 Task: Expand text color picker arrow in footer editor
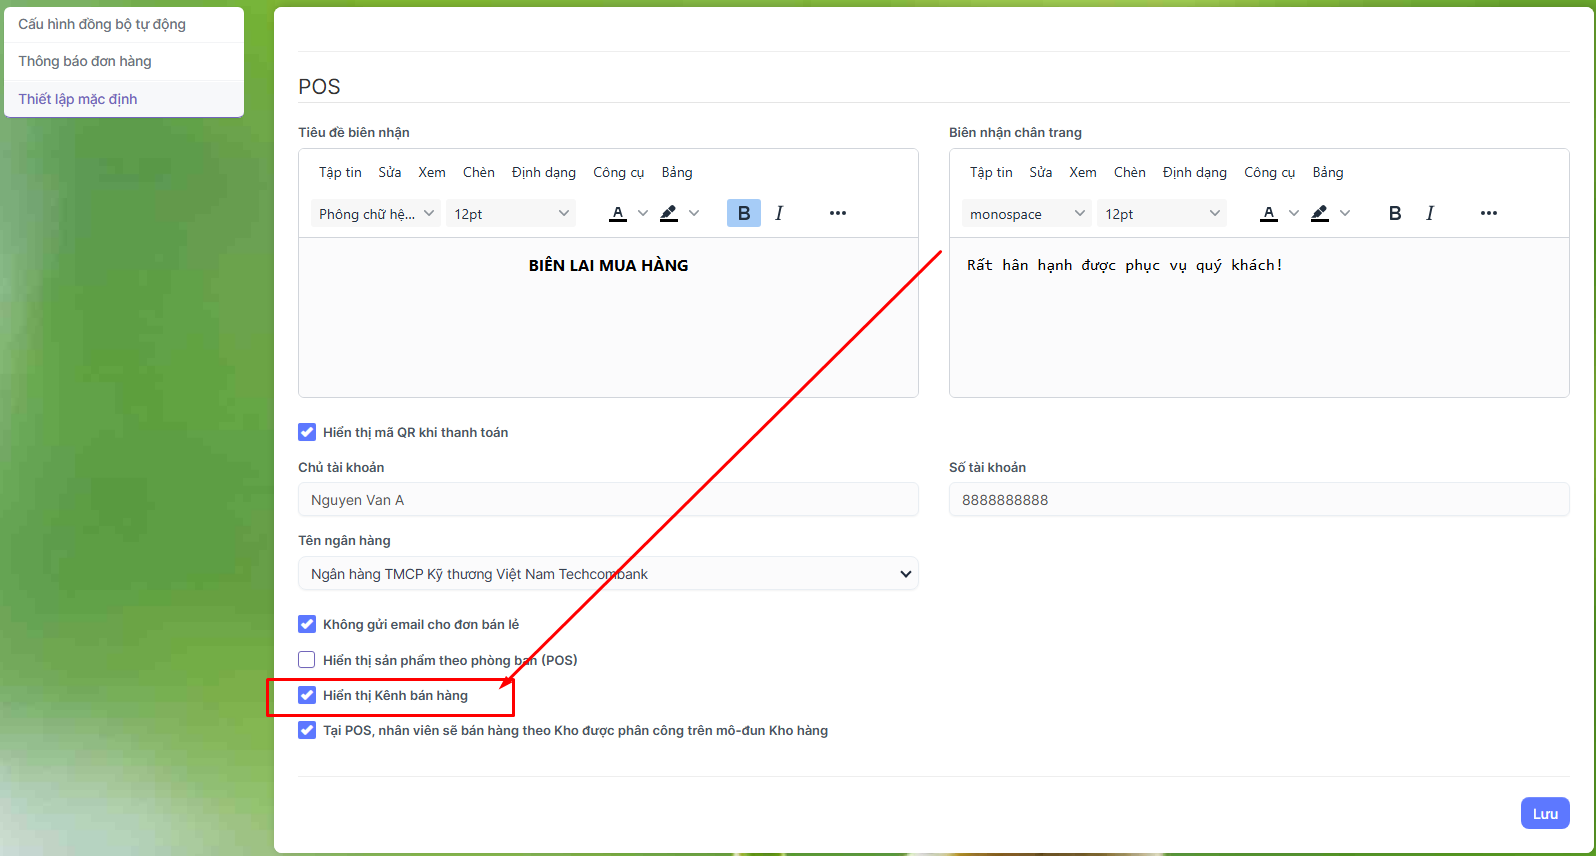click(1294, 213)
